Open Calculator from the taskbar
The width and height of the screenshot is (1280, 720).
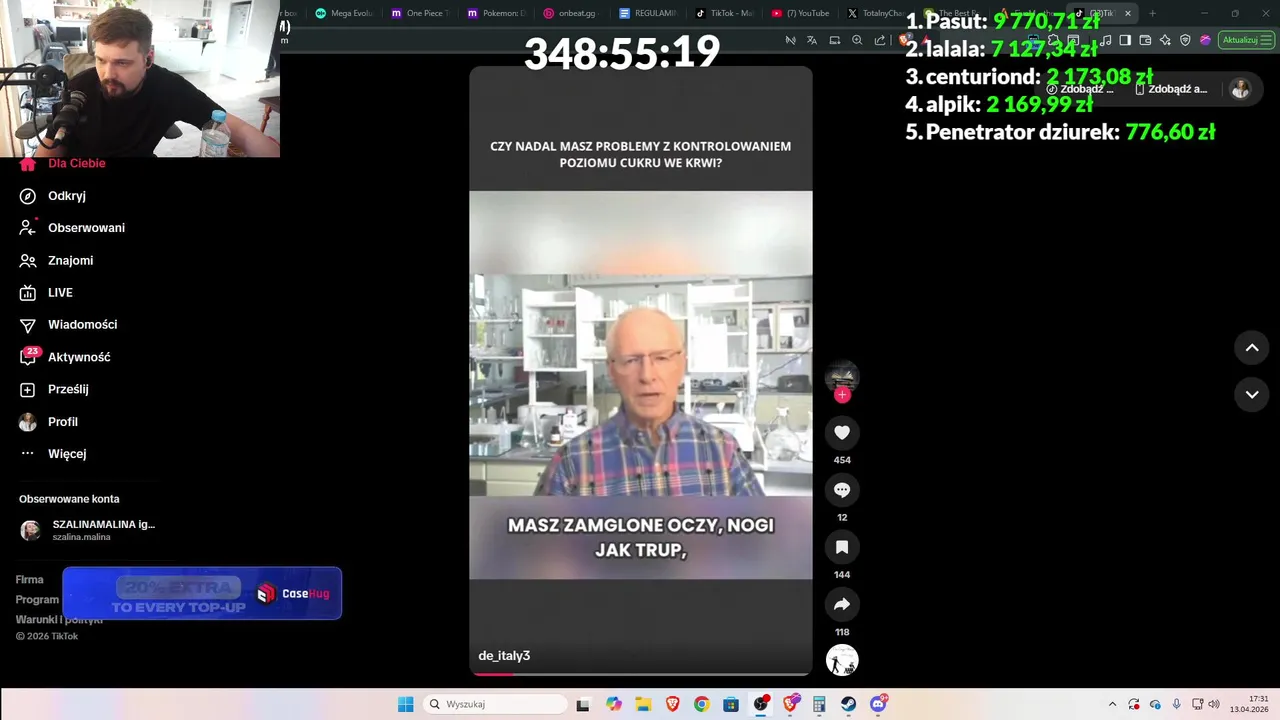coord(820,704)
